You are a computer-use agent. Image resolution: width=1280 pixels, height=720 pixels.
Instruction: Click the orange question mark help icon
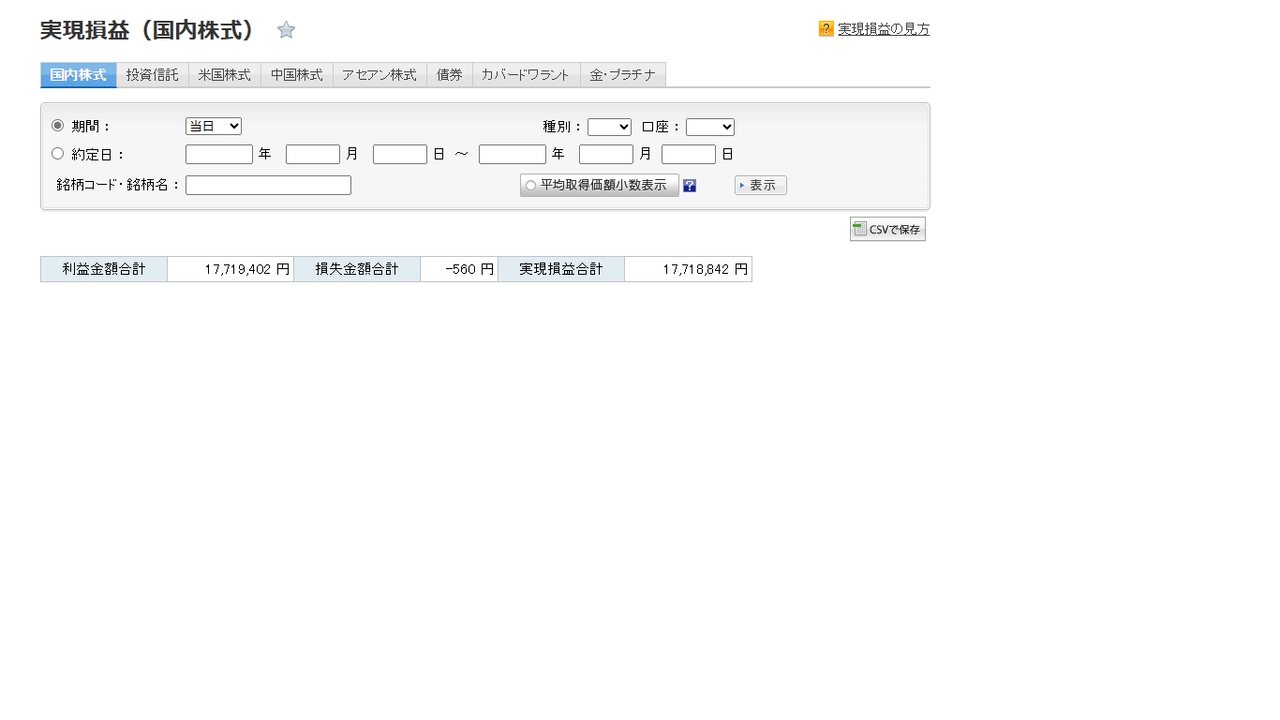826,29
